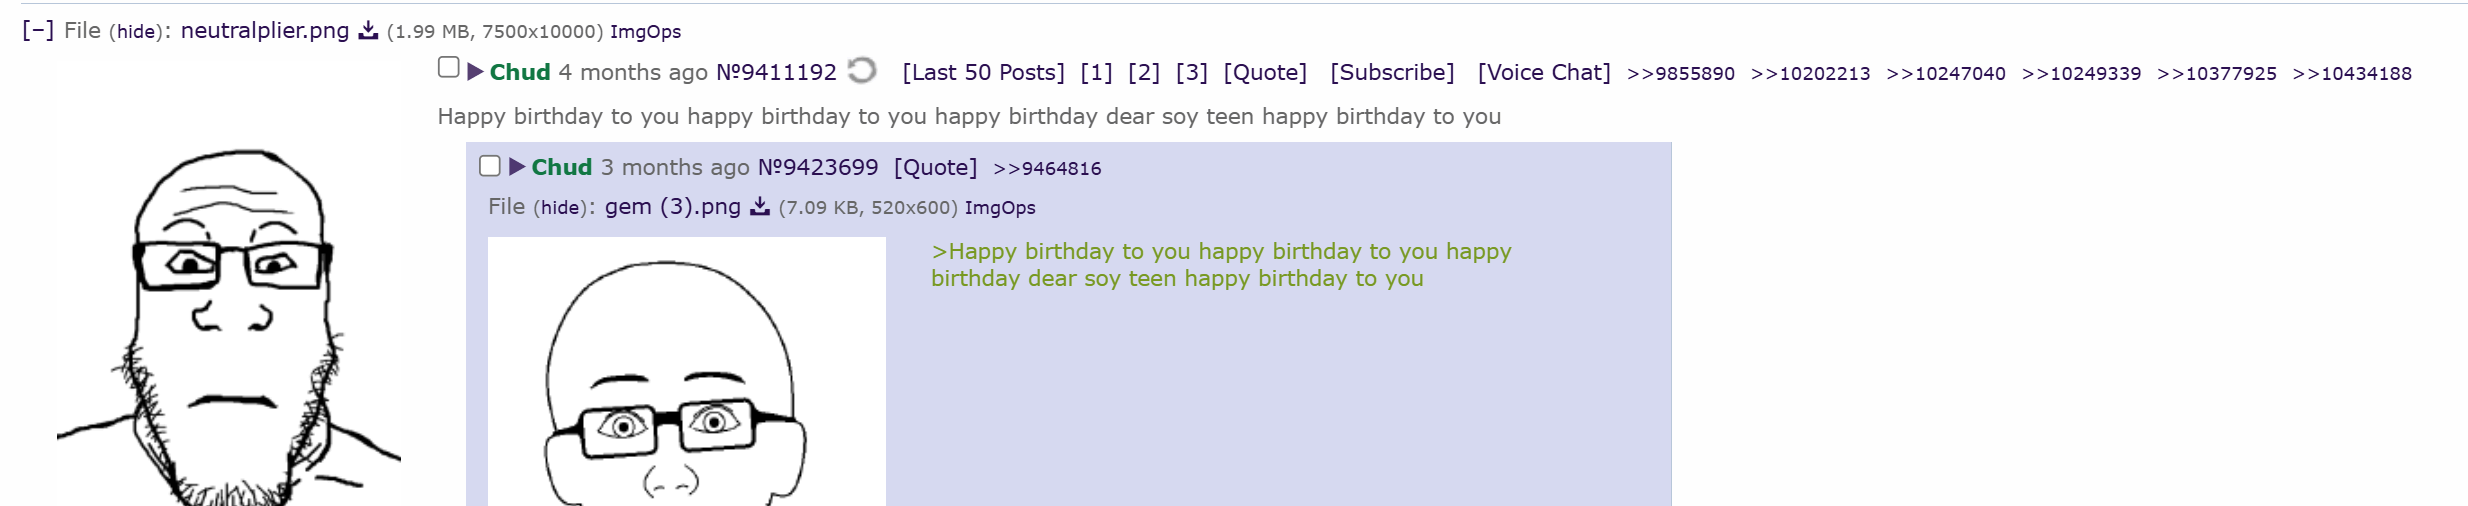The image size is (2468, 506).
Task: Follow backlink >>9855890
Action: (1680, 74)
